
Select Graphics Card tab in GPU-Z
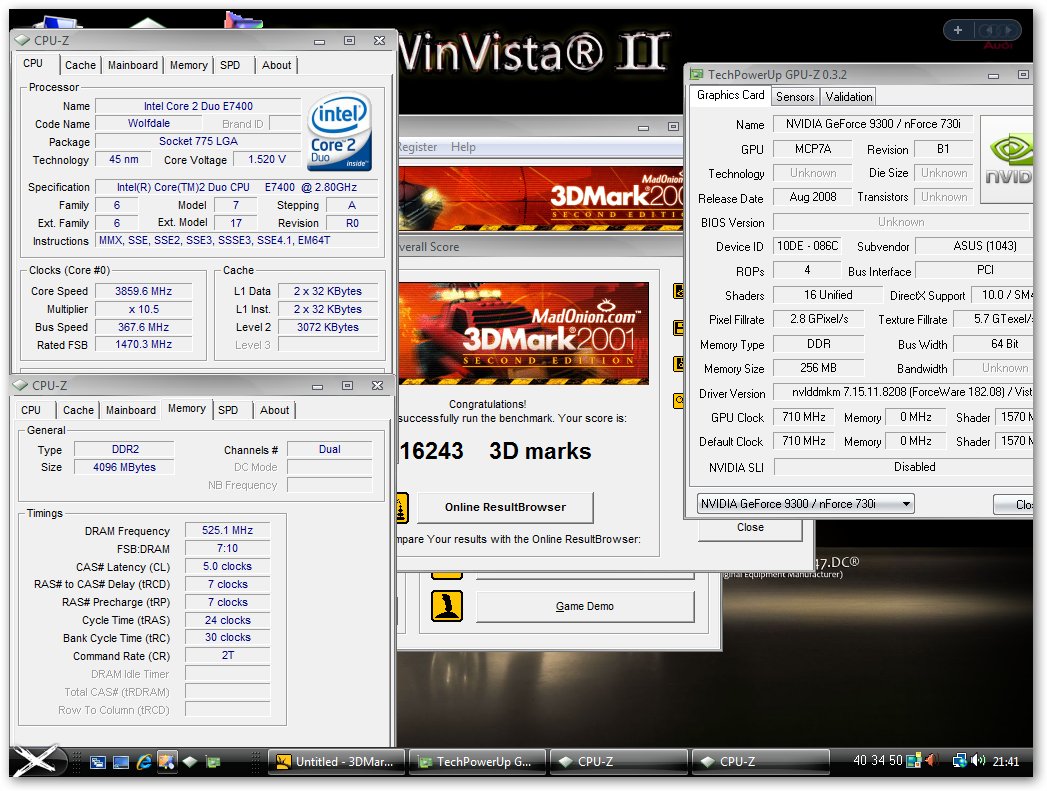730,95
